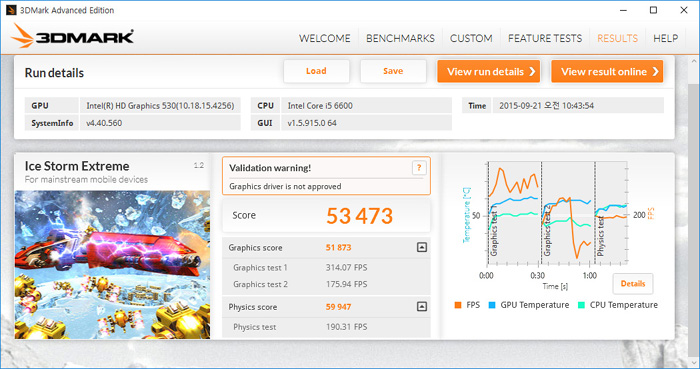Click Physics test result 190.31 FPS
This screenshot has height=369, width=700.
pyautogui.click(x=346, y=327)
